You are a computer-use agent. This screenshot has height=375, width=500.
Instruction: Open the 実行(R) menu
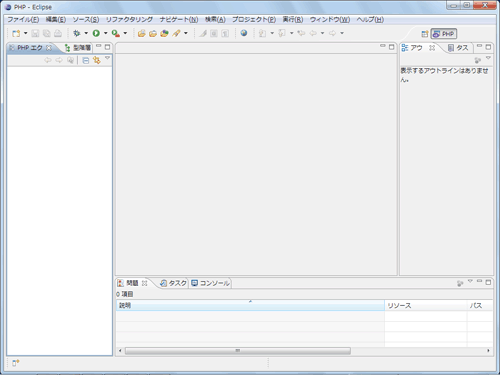tap(293, 20)
